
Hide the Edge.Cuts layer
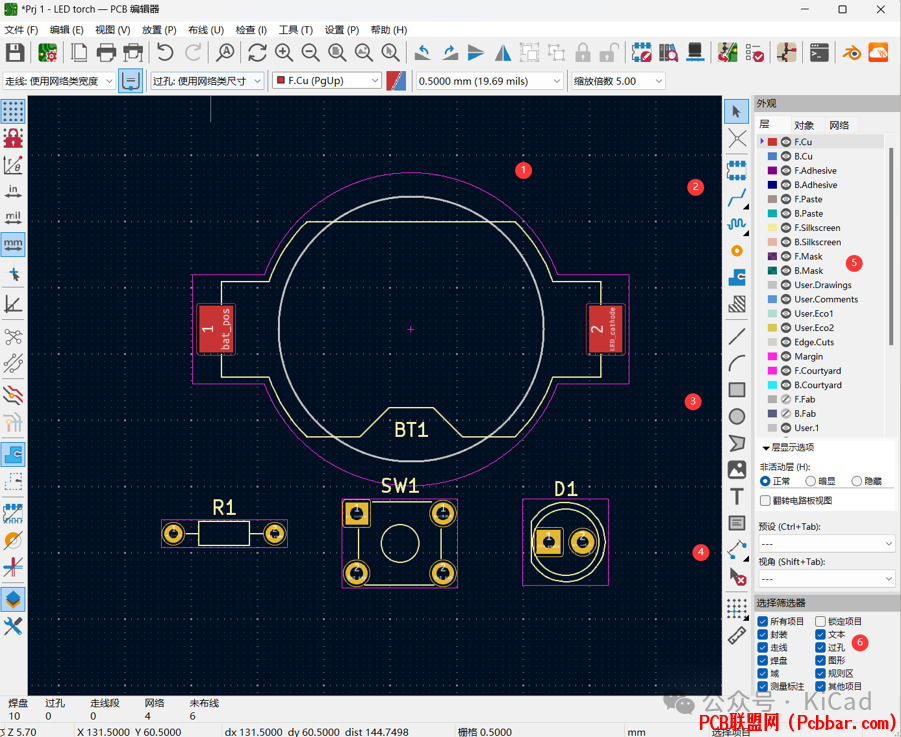786,342
